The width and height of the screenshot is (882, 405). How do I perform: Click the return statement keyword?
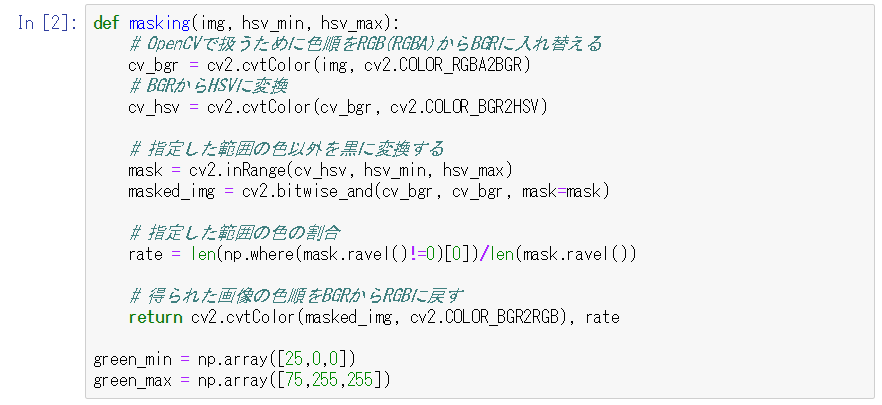[x=155, y=318]
